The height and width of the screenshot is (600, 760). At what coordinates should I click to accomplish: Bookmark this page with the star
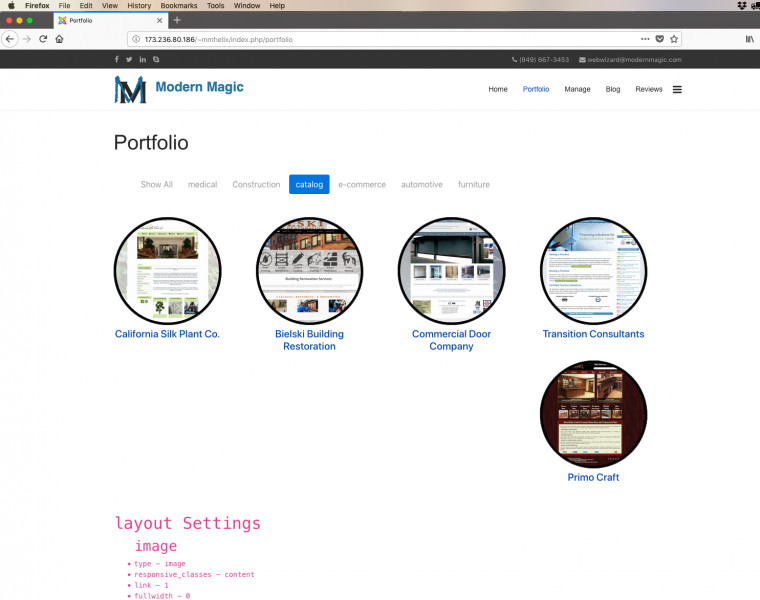pyautogui.click(x=674, y=39)
